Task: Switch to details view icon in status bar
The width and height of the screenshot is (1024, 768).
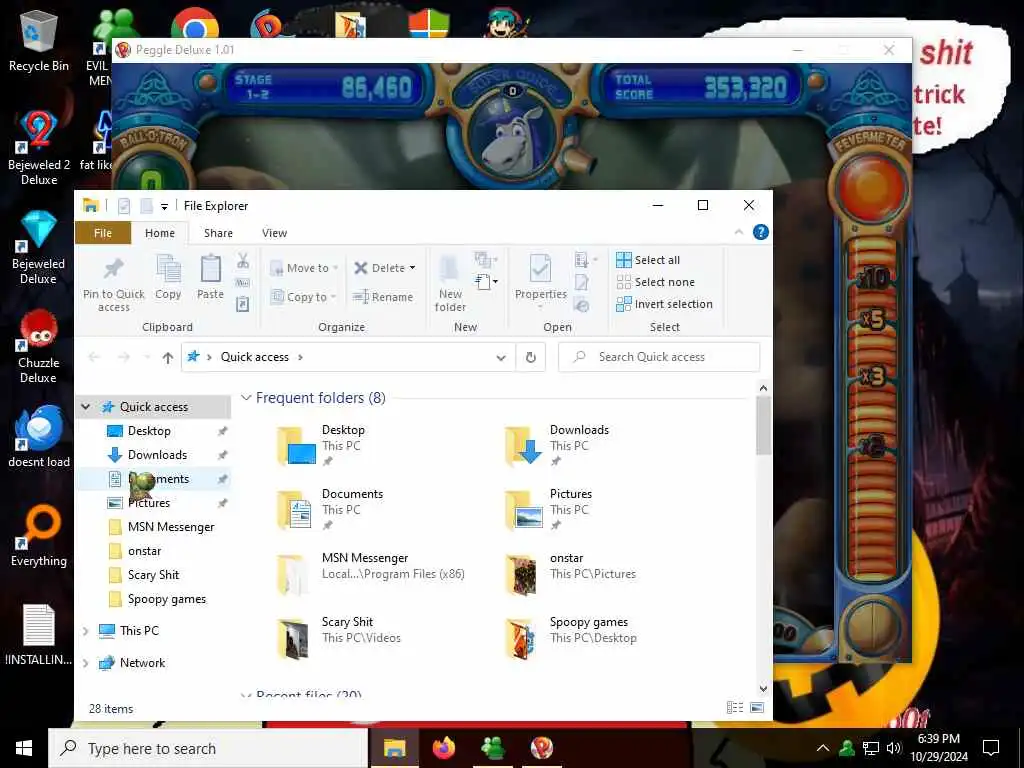Action: click(735, 708)
